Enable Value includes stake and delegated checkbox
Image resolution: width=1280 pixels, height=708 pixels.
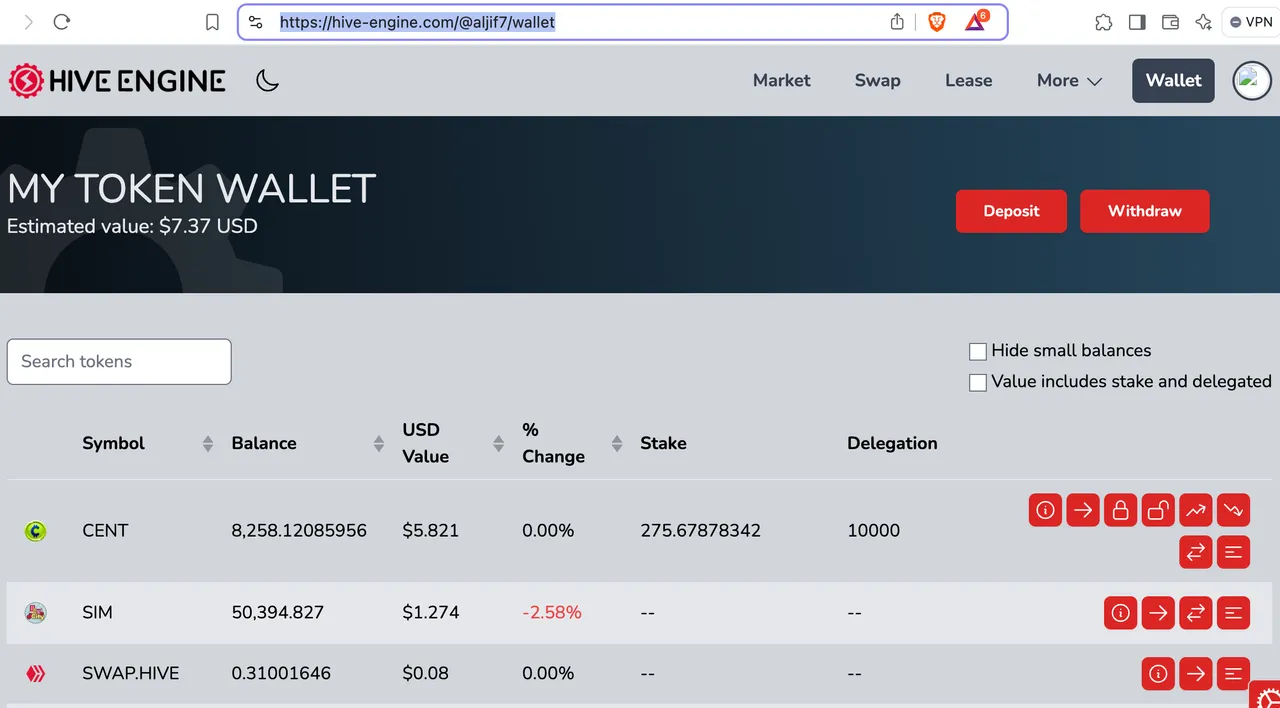(x=978, y=382)
